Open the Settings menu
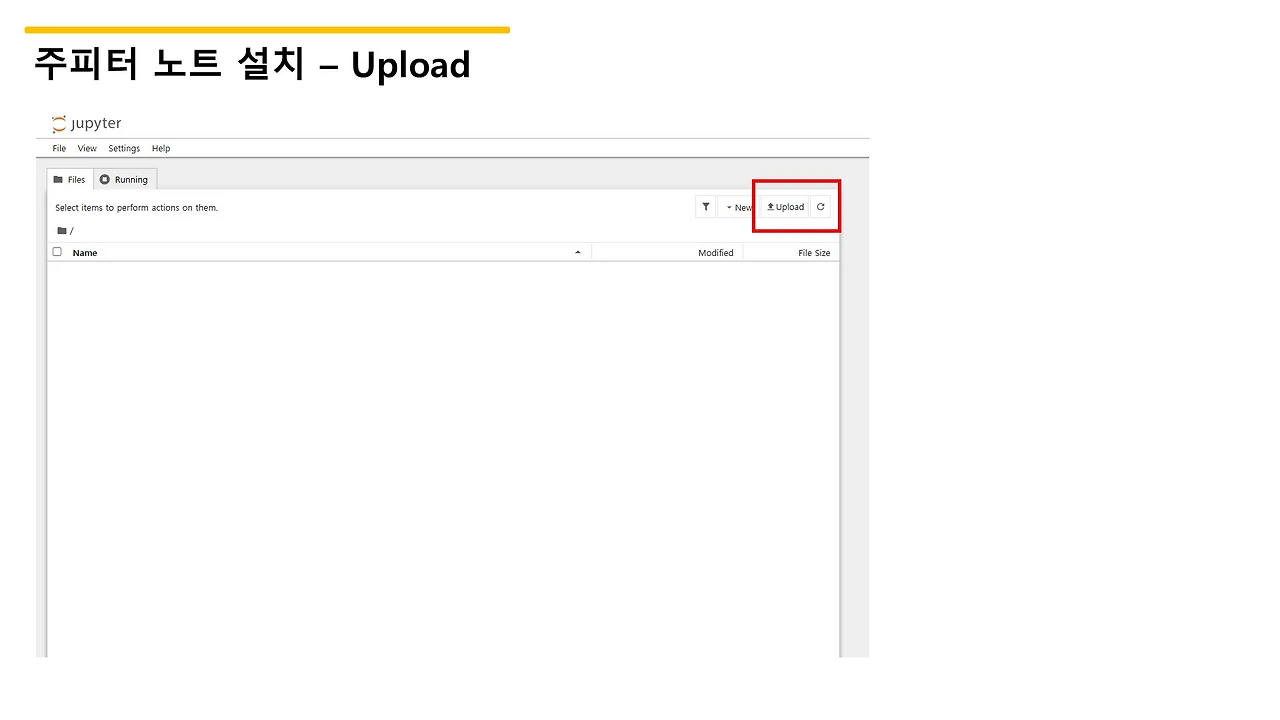1280x720 pixels. 124,148
